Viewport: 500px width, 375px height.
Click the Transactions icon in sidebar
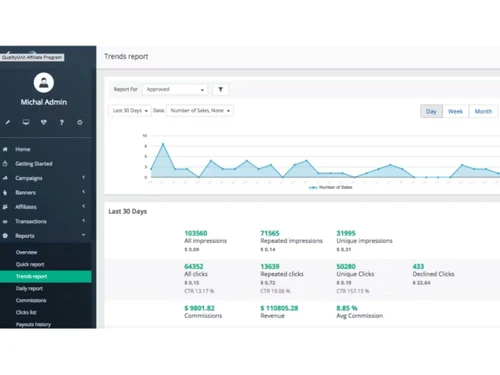5,221
